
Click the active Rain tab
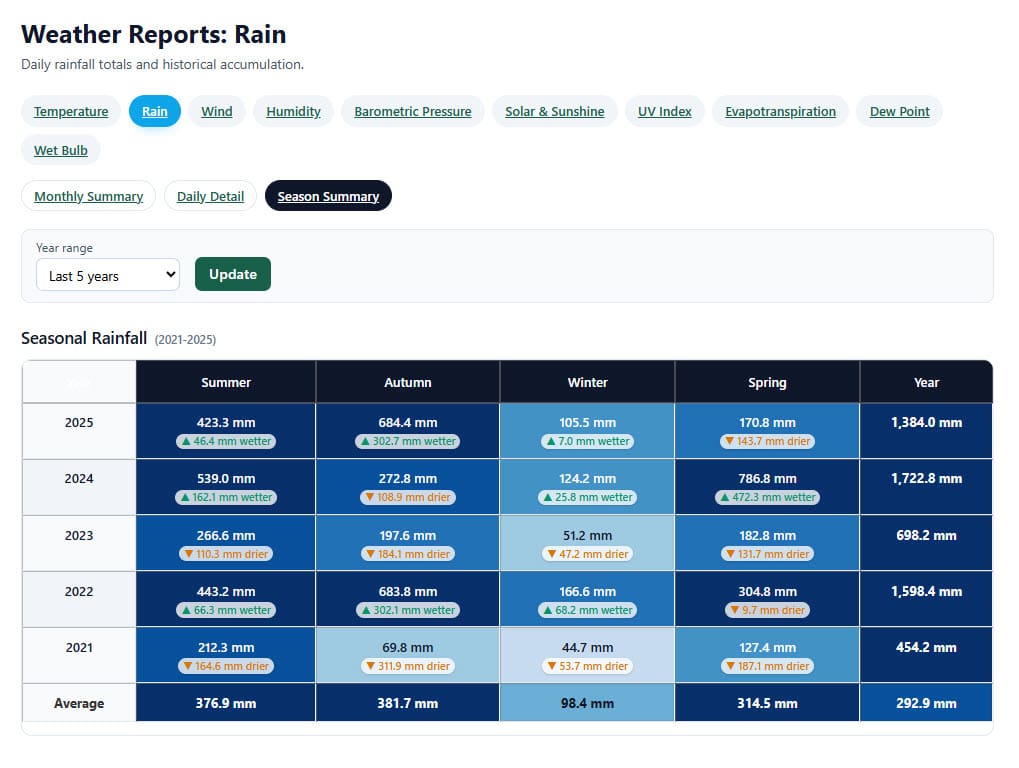click(x=155, y=111)
